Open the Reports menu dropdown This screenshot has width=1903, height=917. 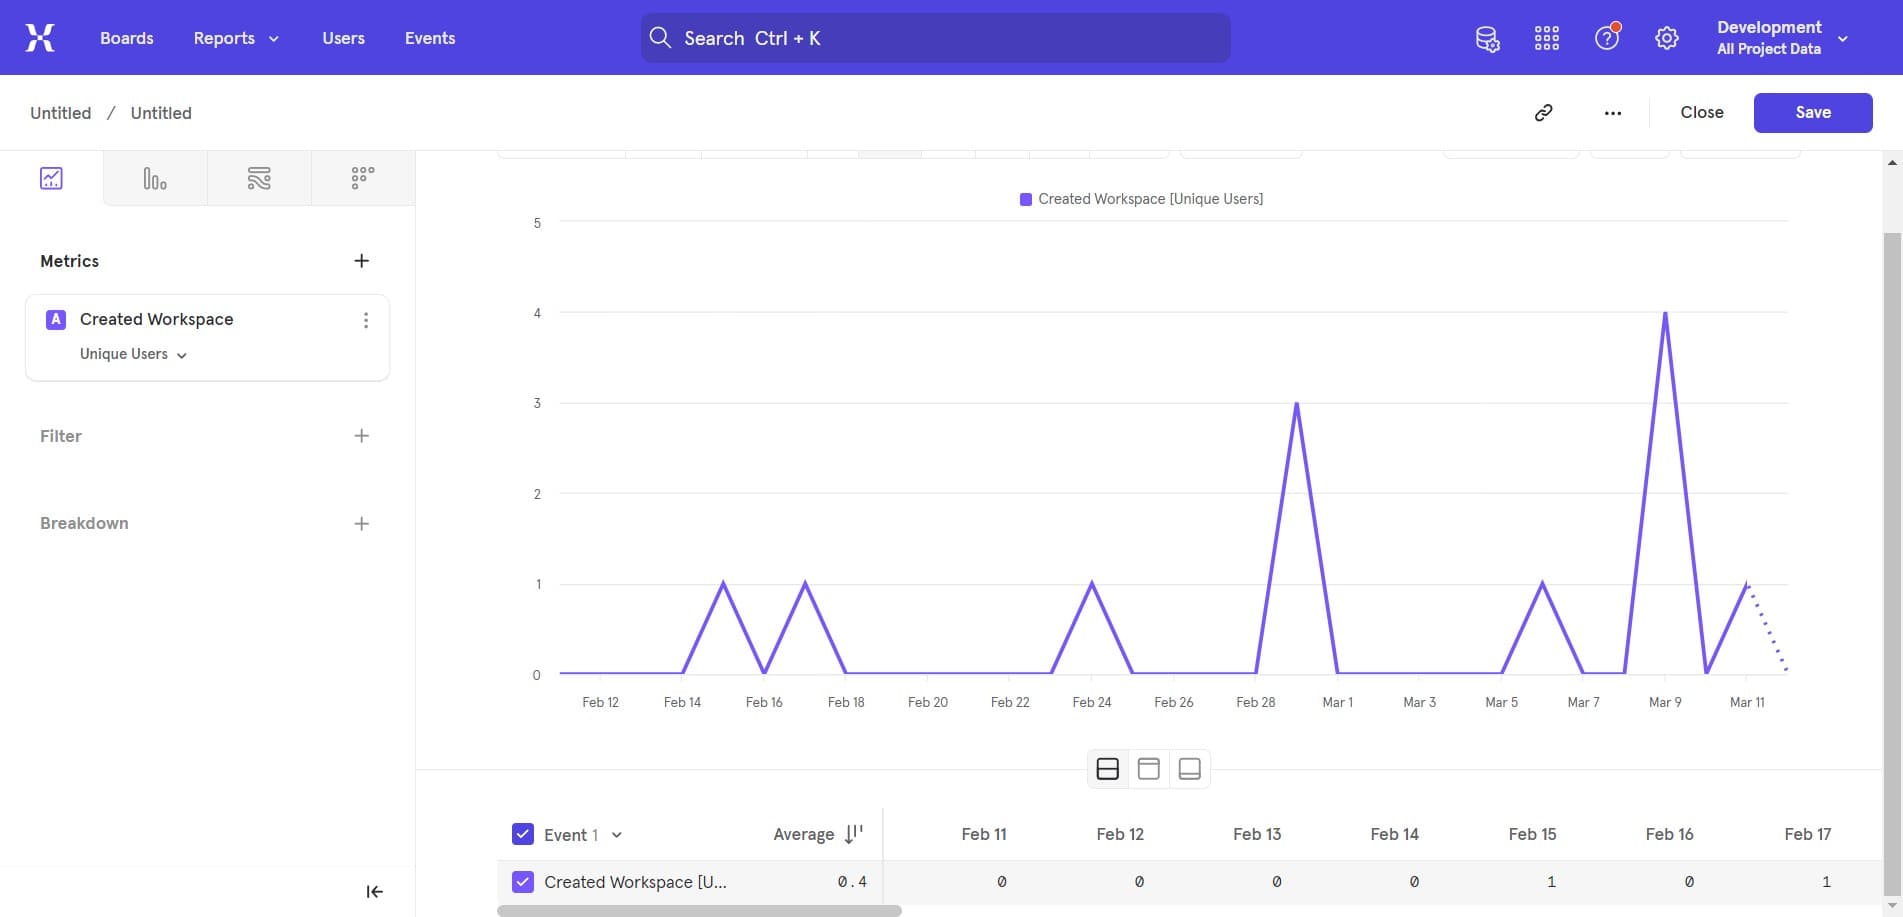236,38
